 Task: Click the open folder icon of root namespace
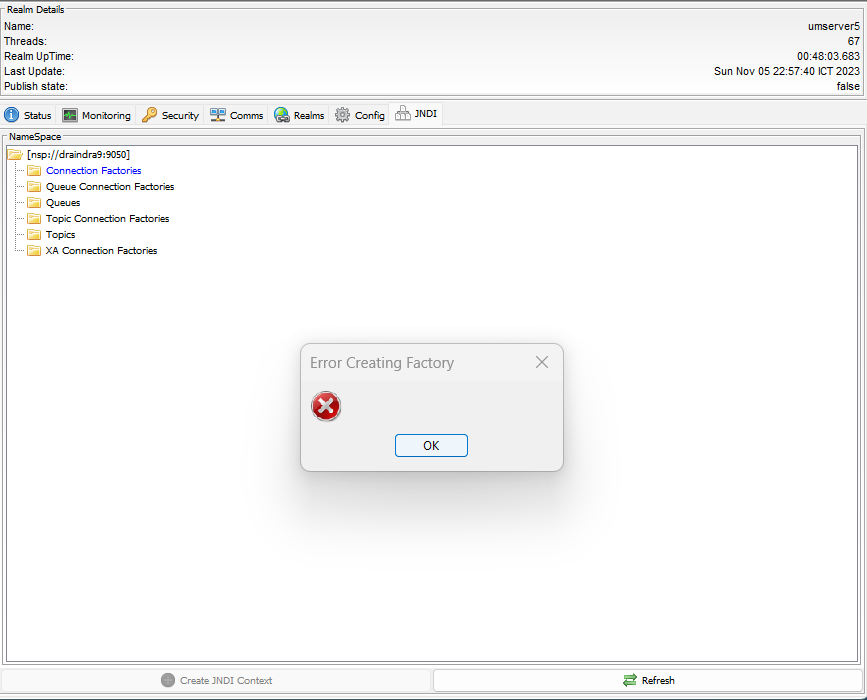tap(15, 154)
